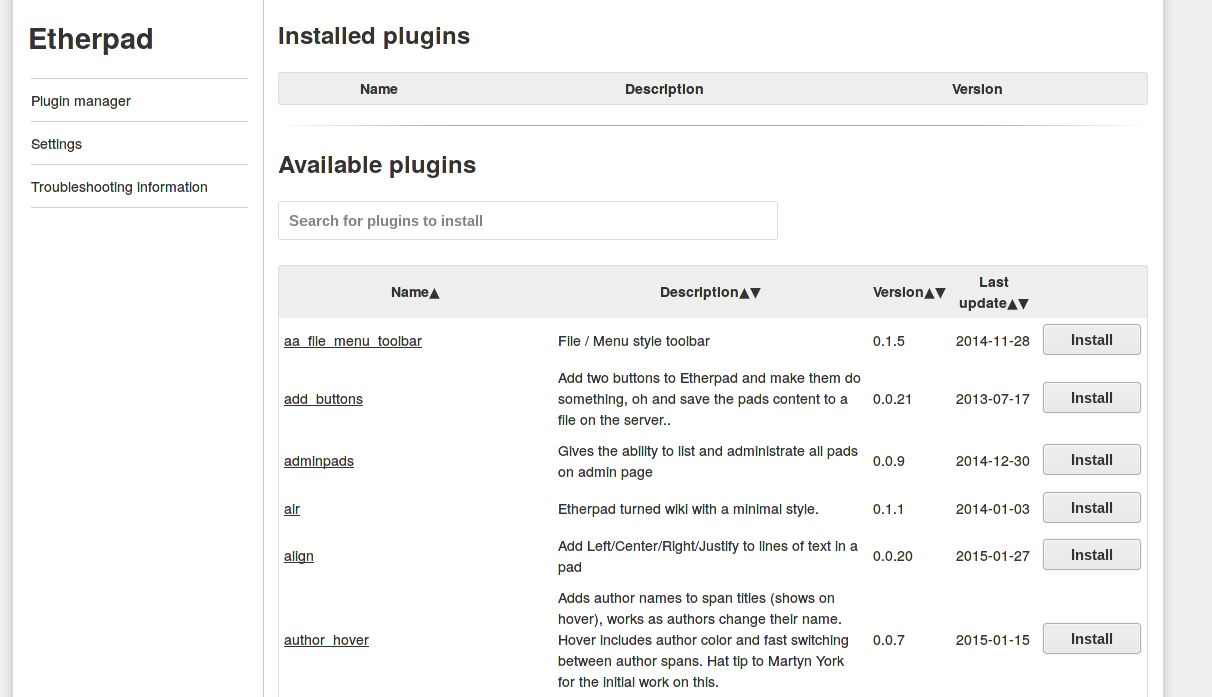Install the author_hover plugin

coord(1091,639)
